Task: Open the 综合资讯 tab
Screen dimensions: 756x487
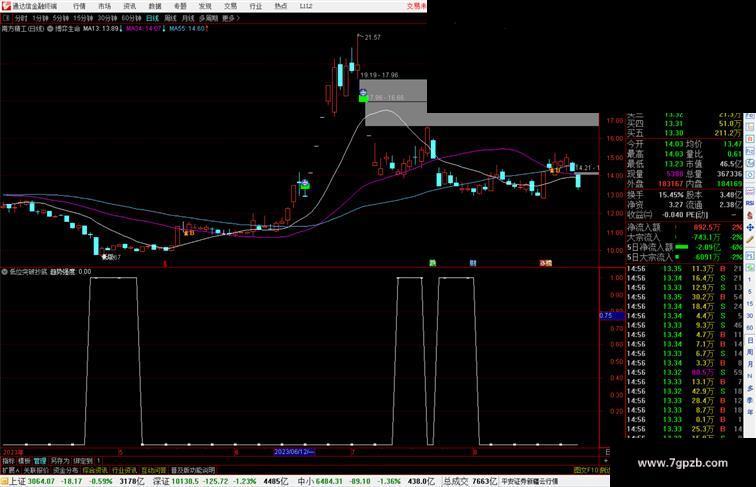Action: 95,470
